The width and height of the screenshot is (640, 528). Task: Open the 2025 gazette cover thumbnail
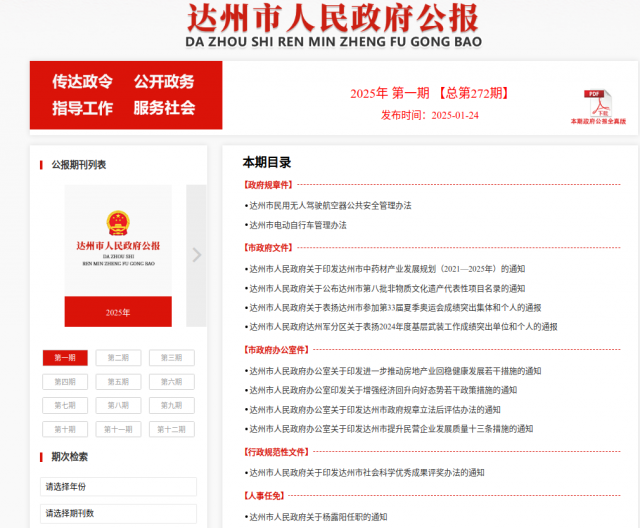tap(118, 256)
